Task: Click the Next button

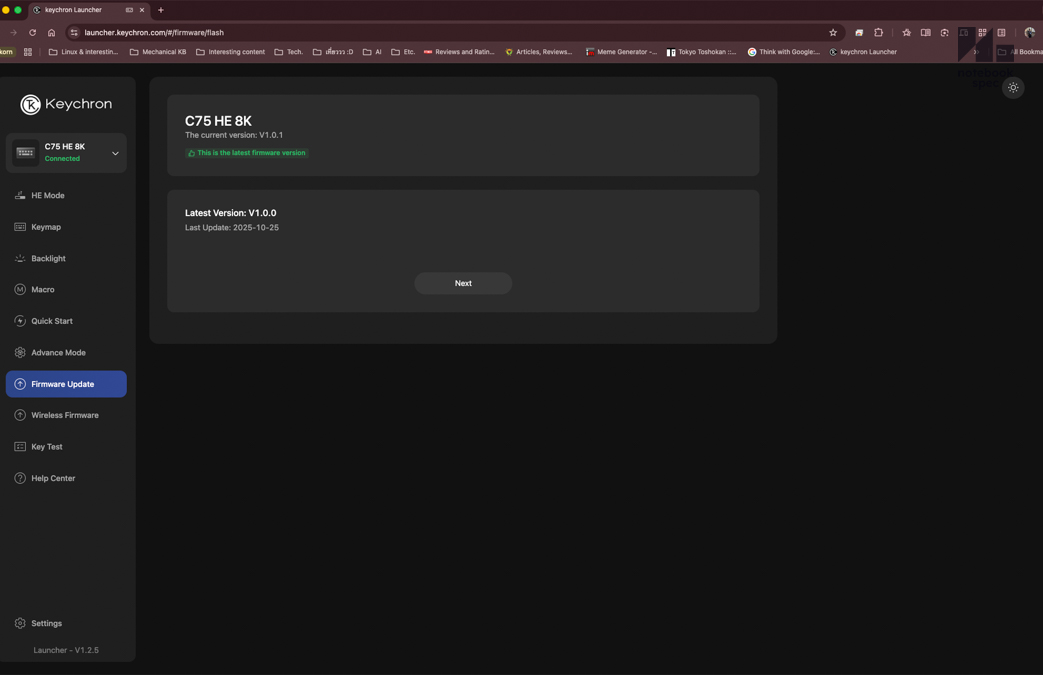Action: tap(463, 283)
